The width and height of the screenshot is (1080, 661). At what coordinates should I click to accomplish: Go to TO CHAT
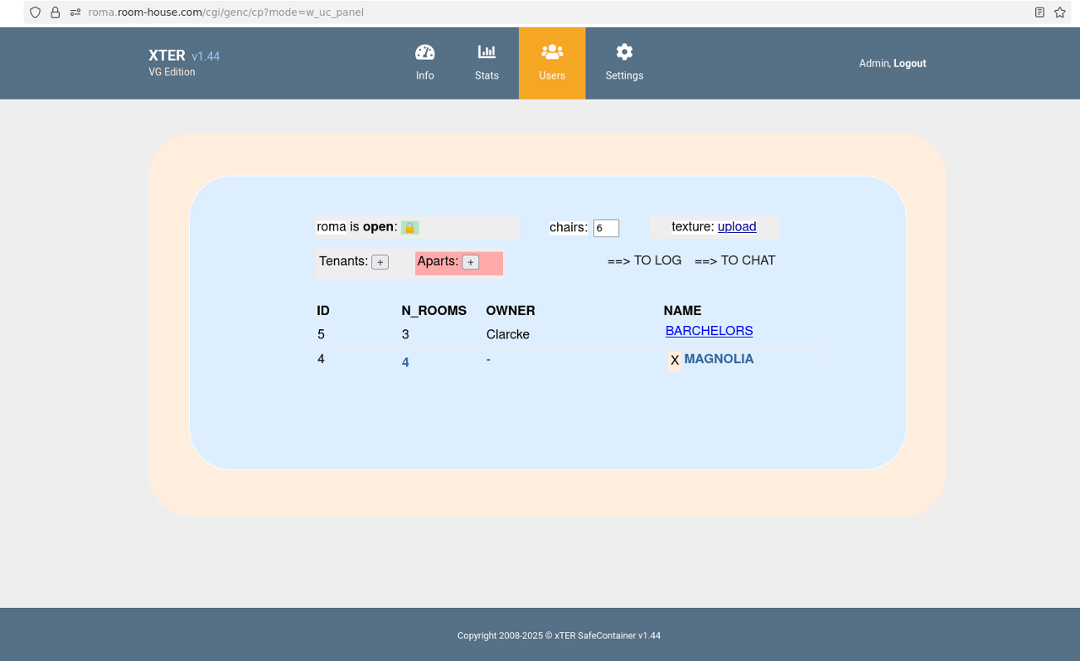[735, 261]
